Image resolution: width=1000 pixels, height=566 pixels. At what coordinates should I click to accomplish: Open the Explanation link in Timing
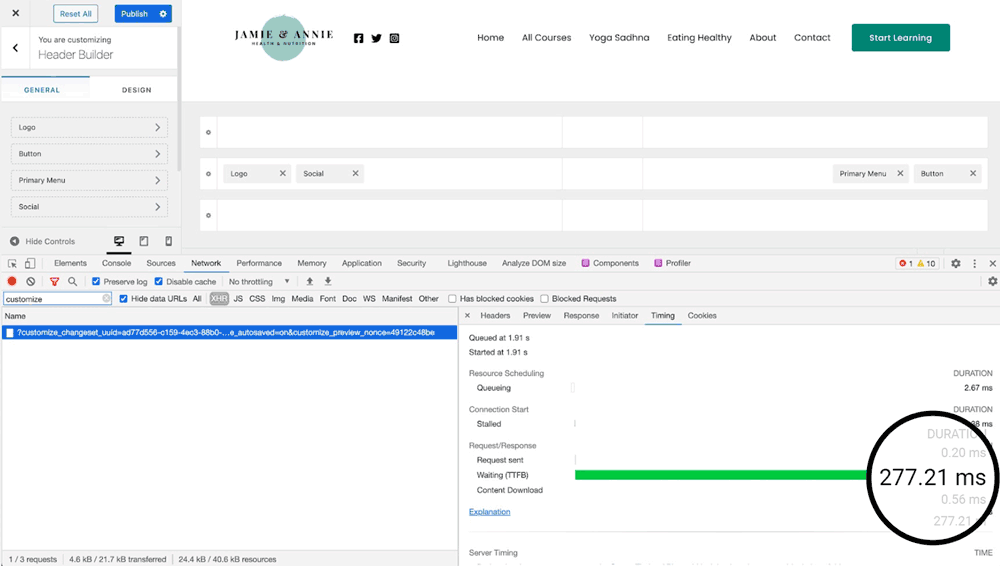pyautogui.click(x=489, y=512)
